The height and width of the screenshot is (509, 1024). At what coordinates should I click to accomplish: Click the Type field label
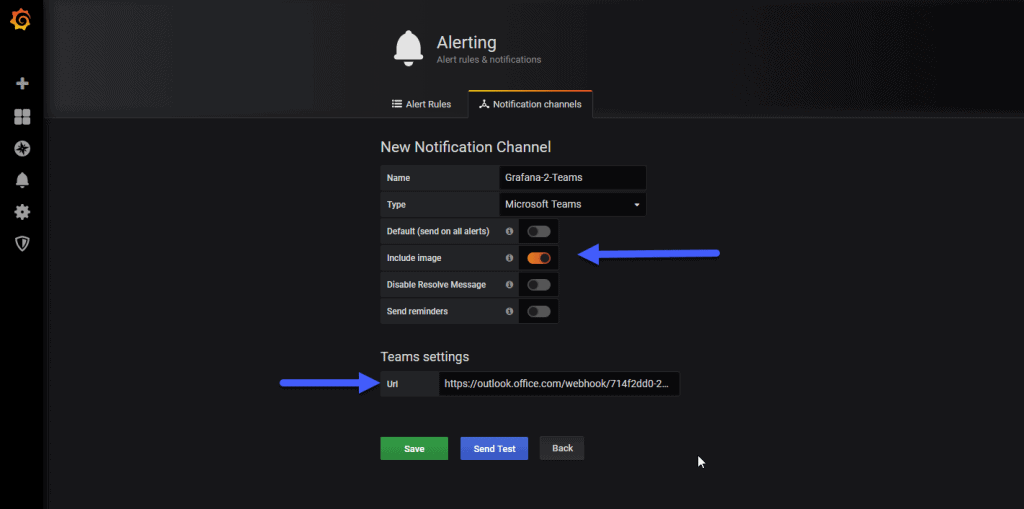point(396,205)
